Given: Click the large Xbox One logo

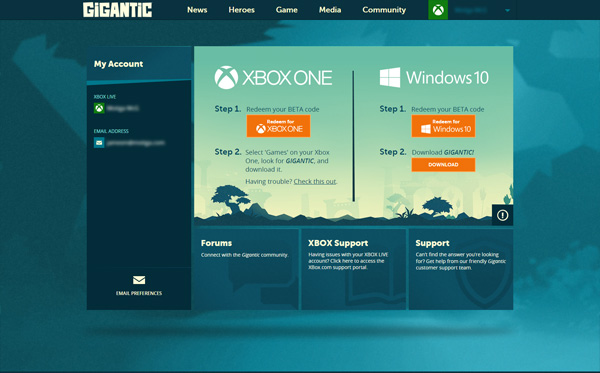Looking at the screenshot, I should pyautogui.click(x=273, y=78).
